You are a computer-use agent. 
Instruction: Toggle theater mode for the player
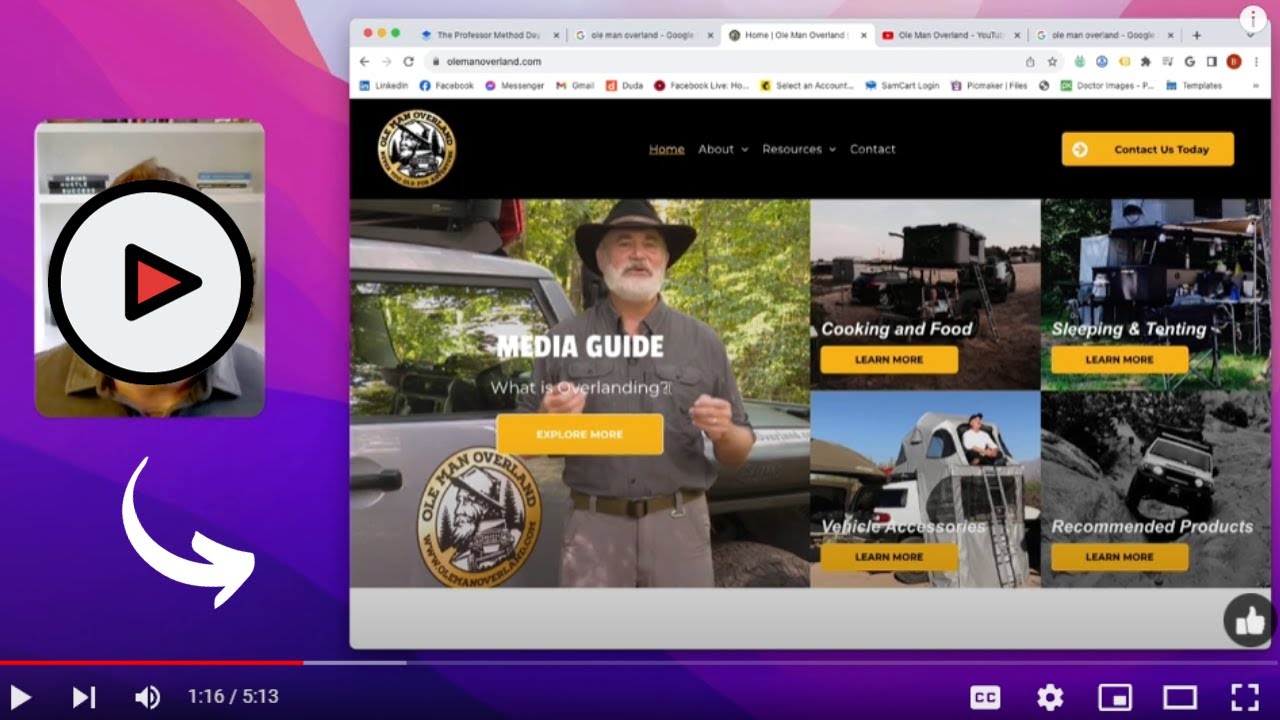click(1180, 697)
